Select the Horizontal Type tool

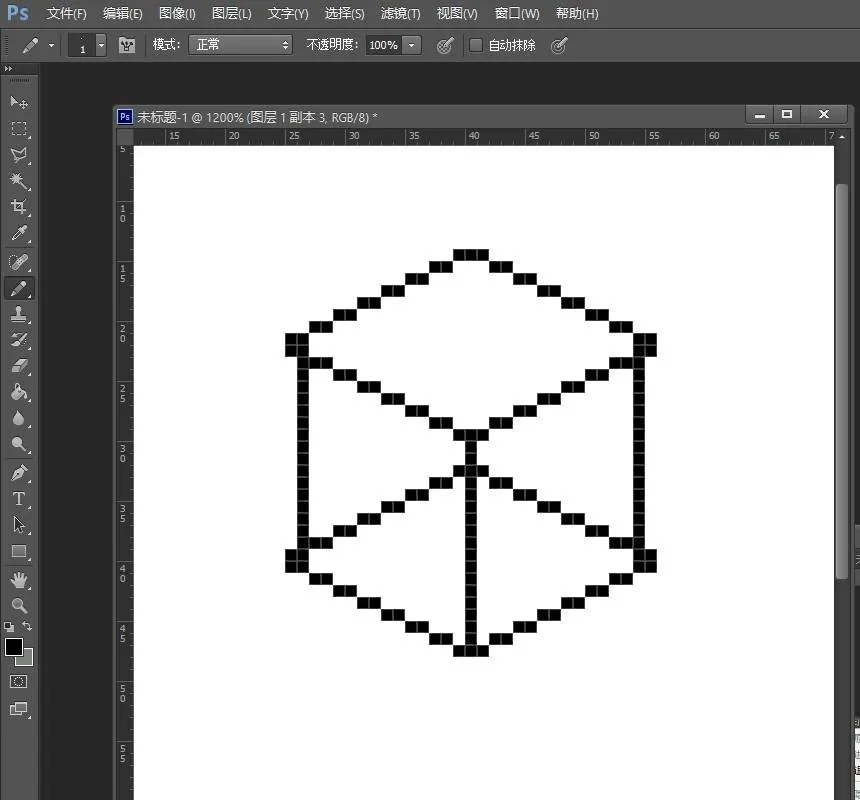pos(19,498)
